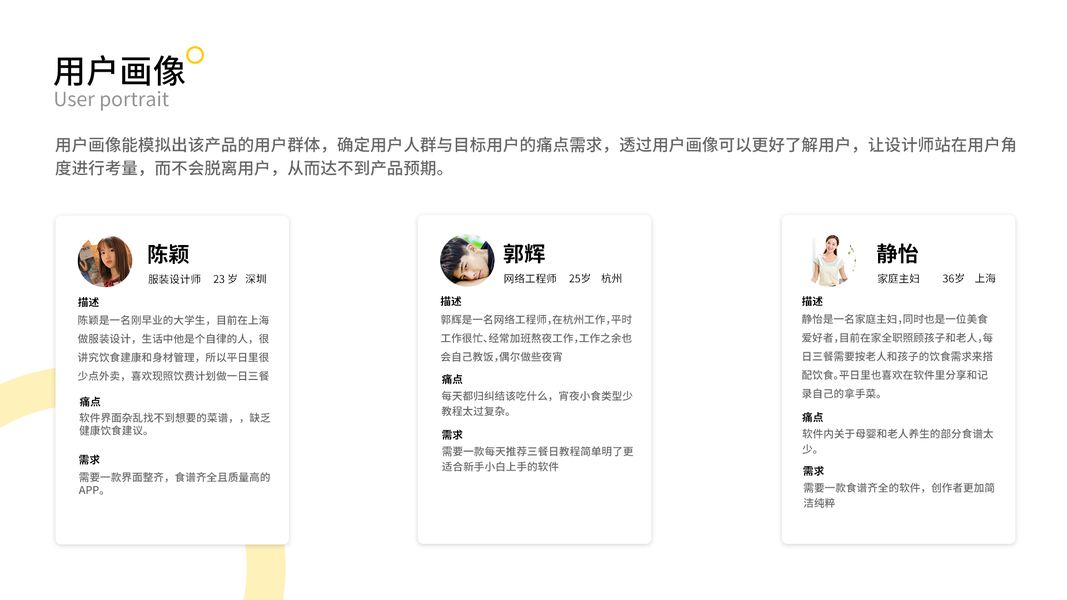Click 需求 heading in 陈颖's card

[89, 460]
